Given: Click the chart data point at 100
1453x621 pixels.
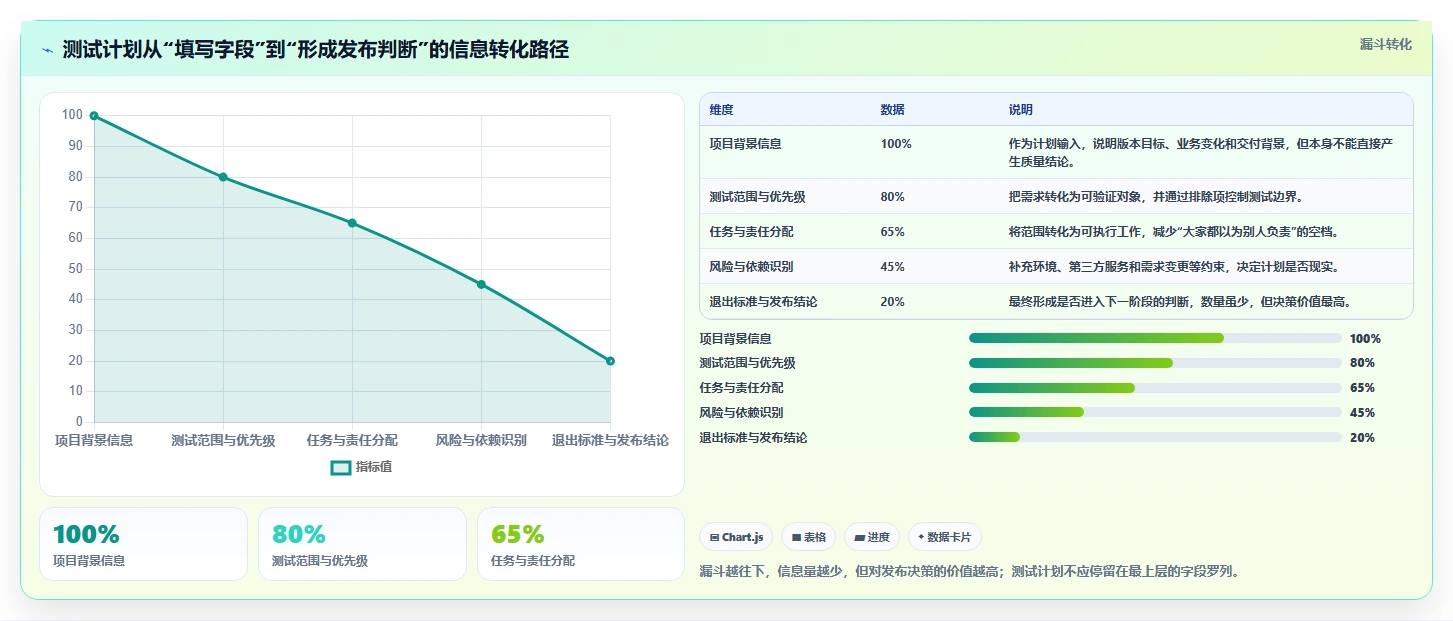Looking at the screenshot, I should click(x=94, y=116).
